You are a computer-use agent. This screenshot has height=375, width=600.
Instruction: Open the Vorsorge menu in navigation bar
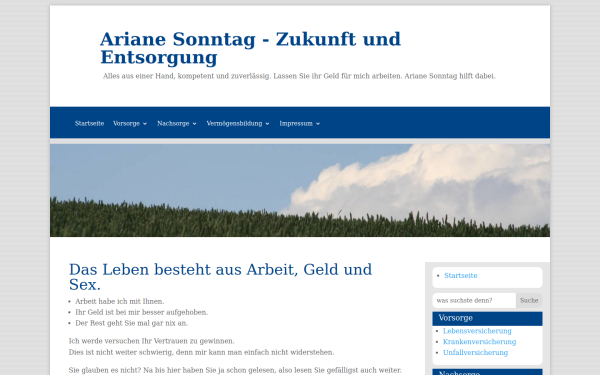point(126,124)
